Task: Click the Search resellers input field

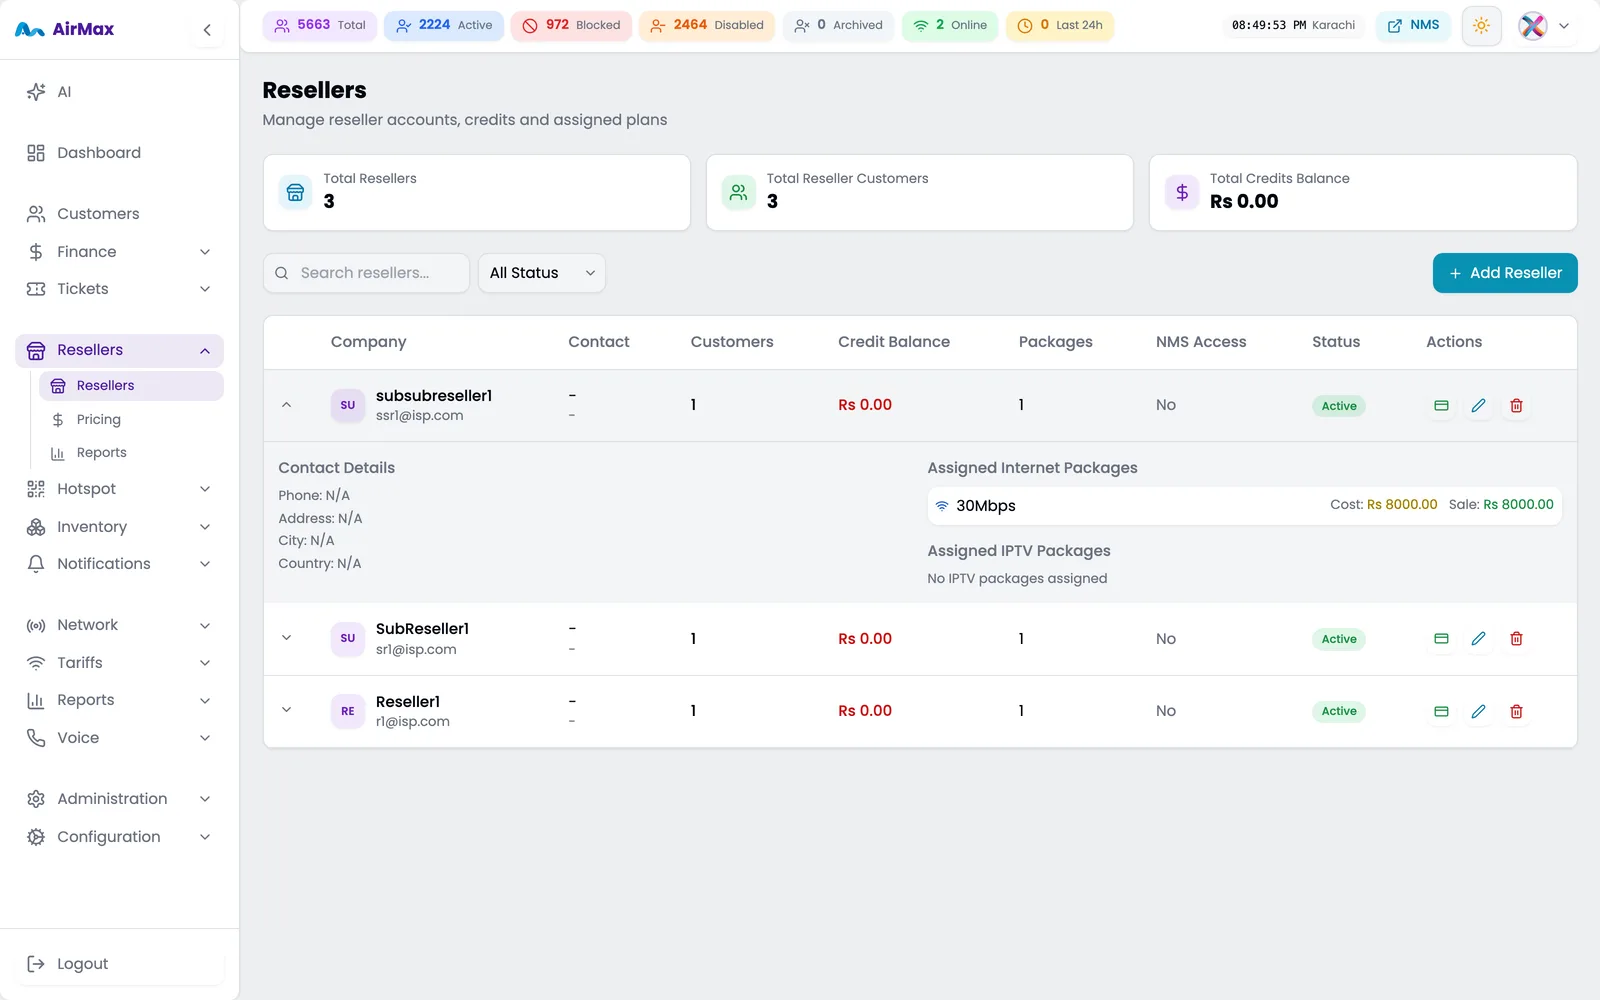Action: coord(366,273)
